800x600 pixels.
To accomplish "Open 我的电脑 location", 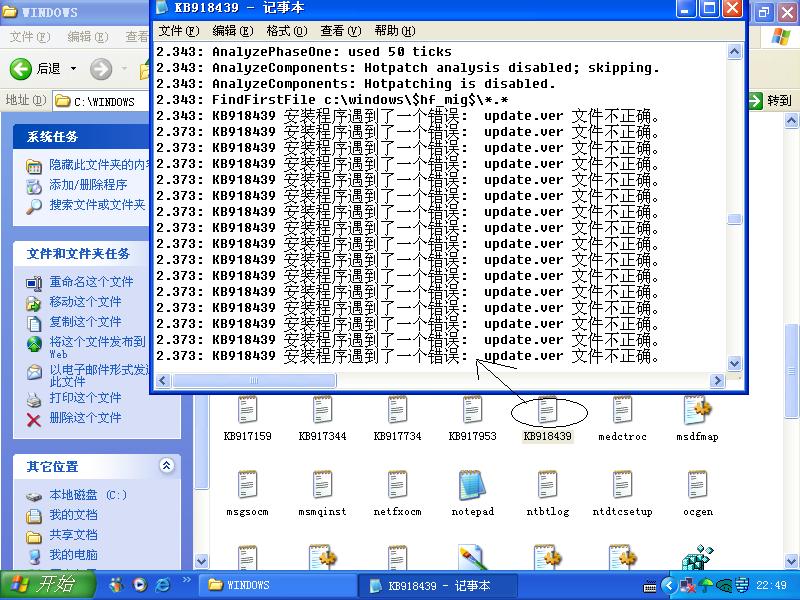I will click(73, 555).
